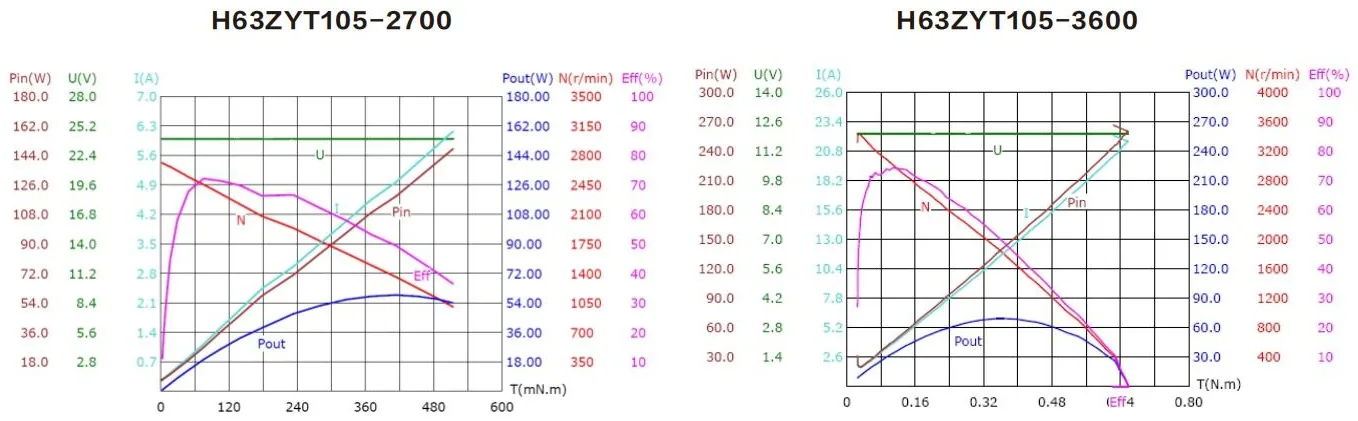Screen dimensions: 1358x421
Task: Select the 0.48 torque axis tick label
Action: (1051, 403)
